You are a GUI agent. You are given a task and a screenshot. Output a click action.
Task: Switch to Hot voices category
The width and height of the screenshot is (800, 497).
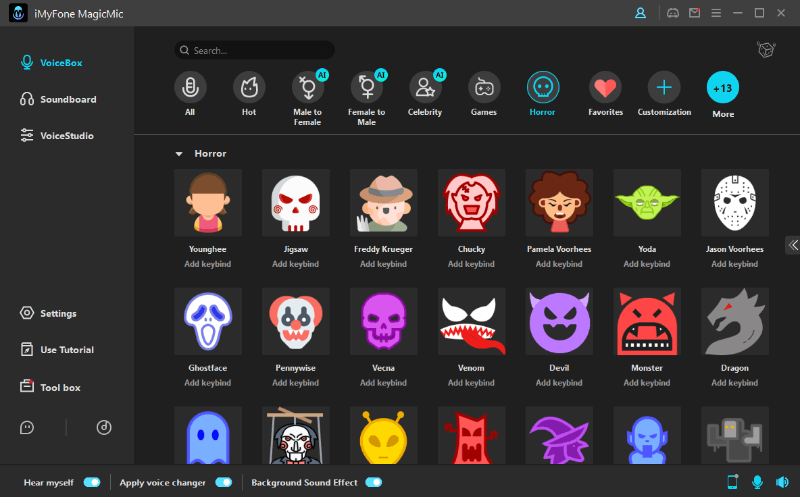tap(249, 88)
